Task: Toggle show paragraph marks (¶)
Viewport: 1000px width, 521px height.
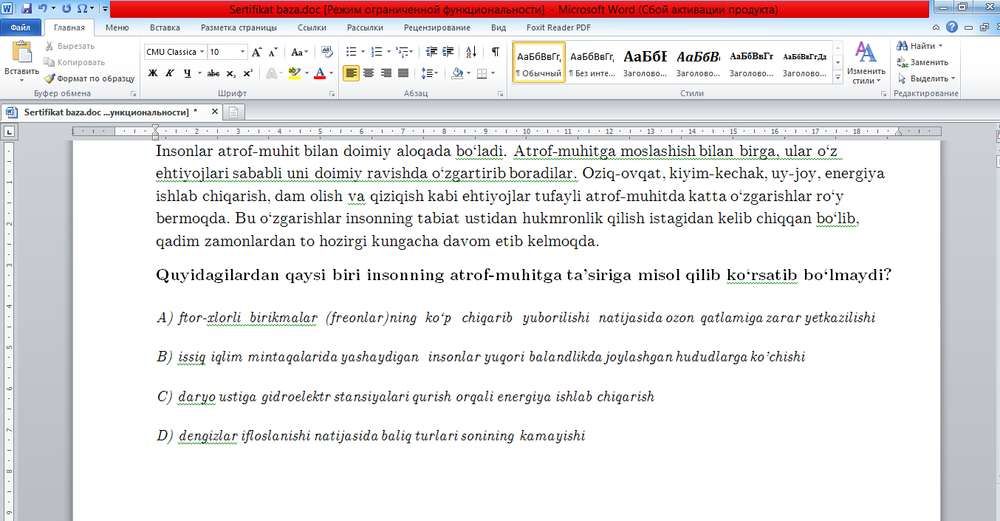Action: pyautogui.click(x=495, y=52)
